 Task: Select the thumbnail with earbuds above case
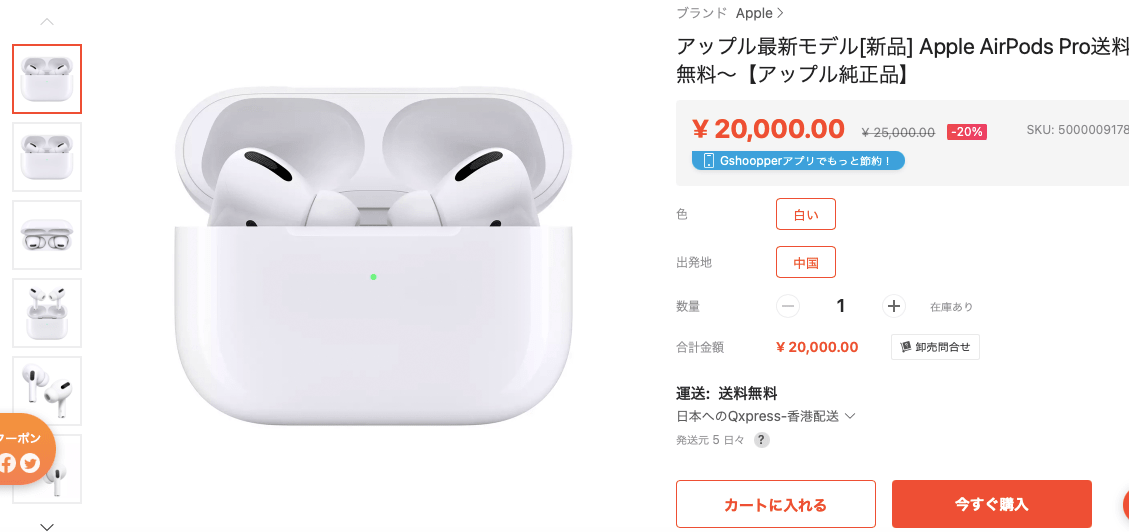tap(47, 313)
